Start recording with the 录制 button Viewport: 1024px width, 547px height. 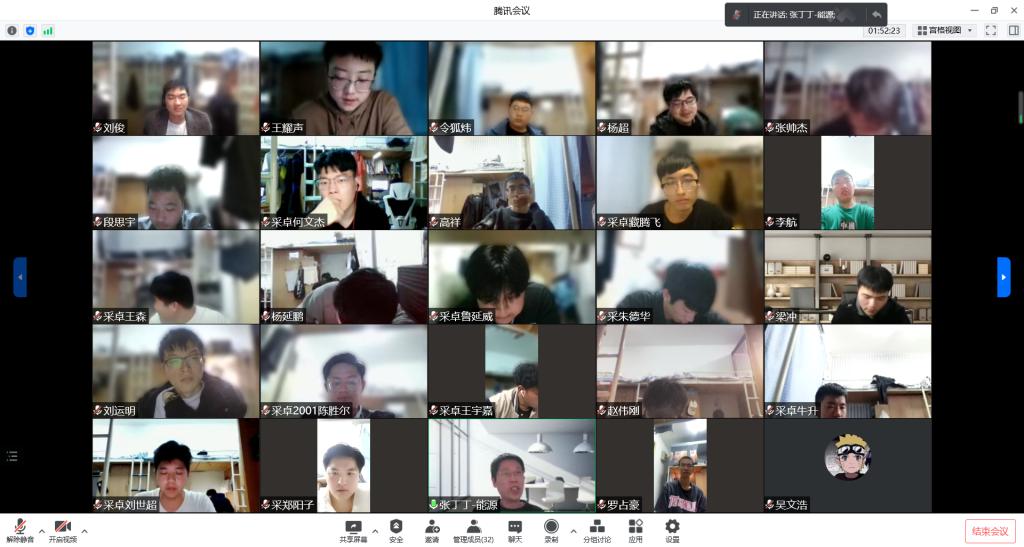[x=551, y=530]
